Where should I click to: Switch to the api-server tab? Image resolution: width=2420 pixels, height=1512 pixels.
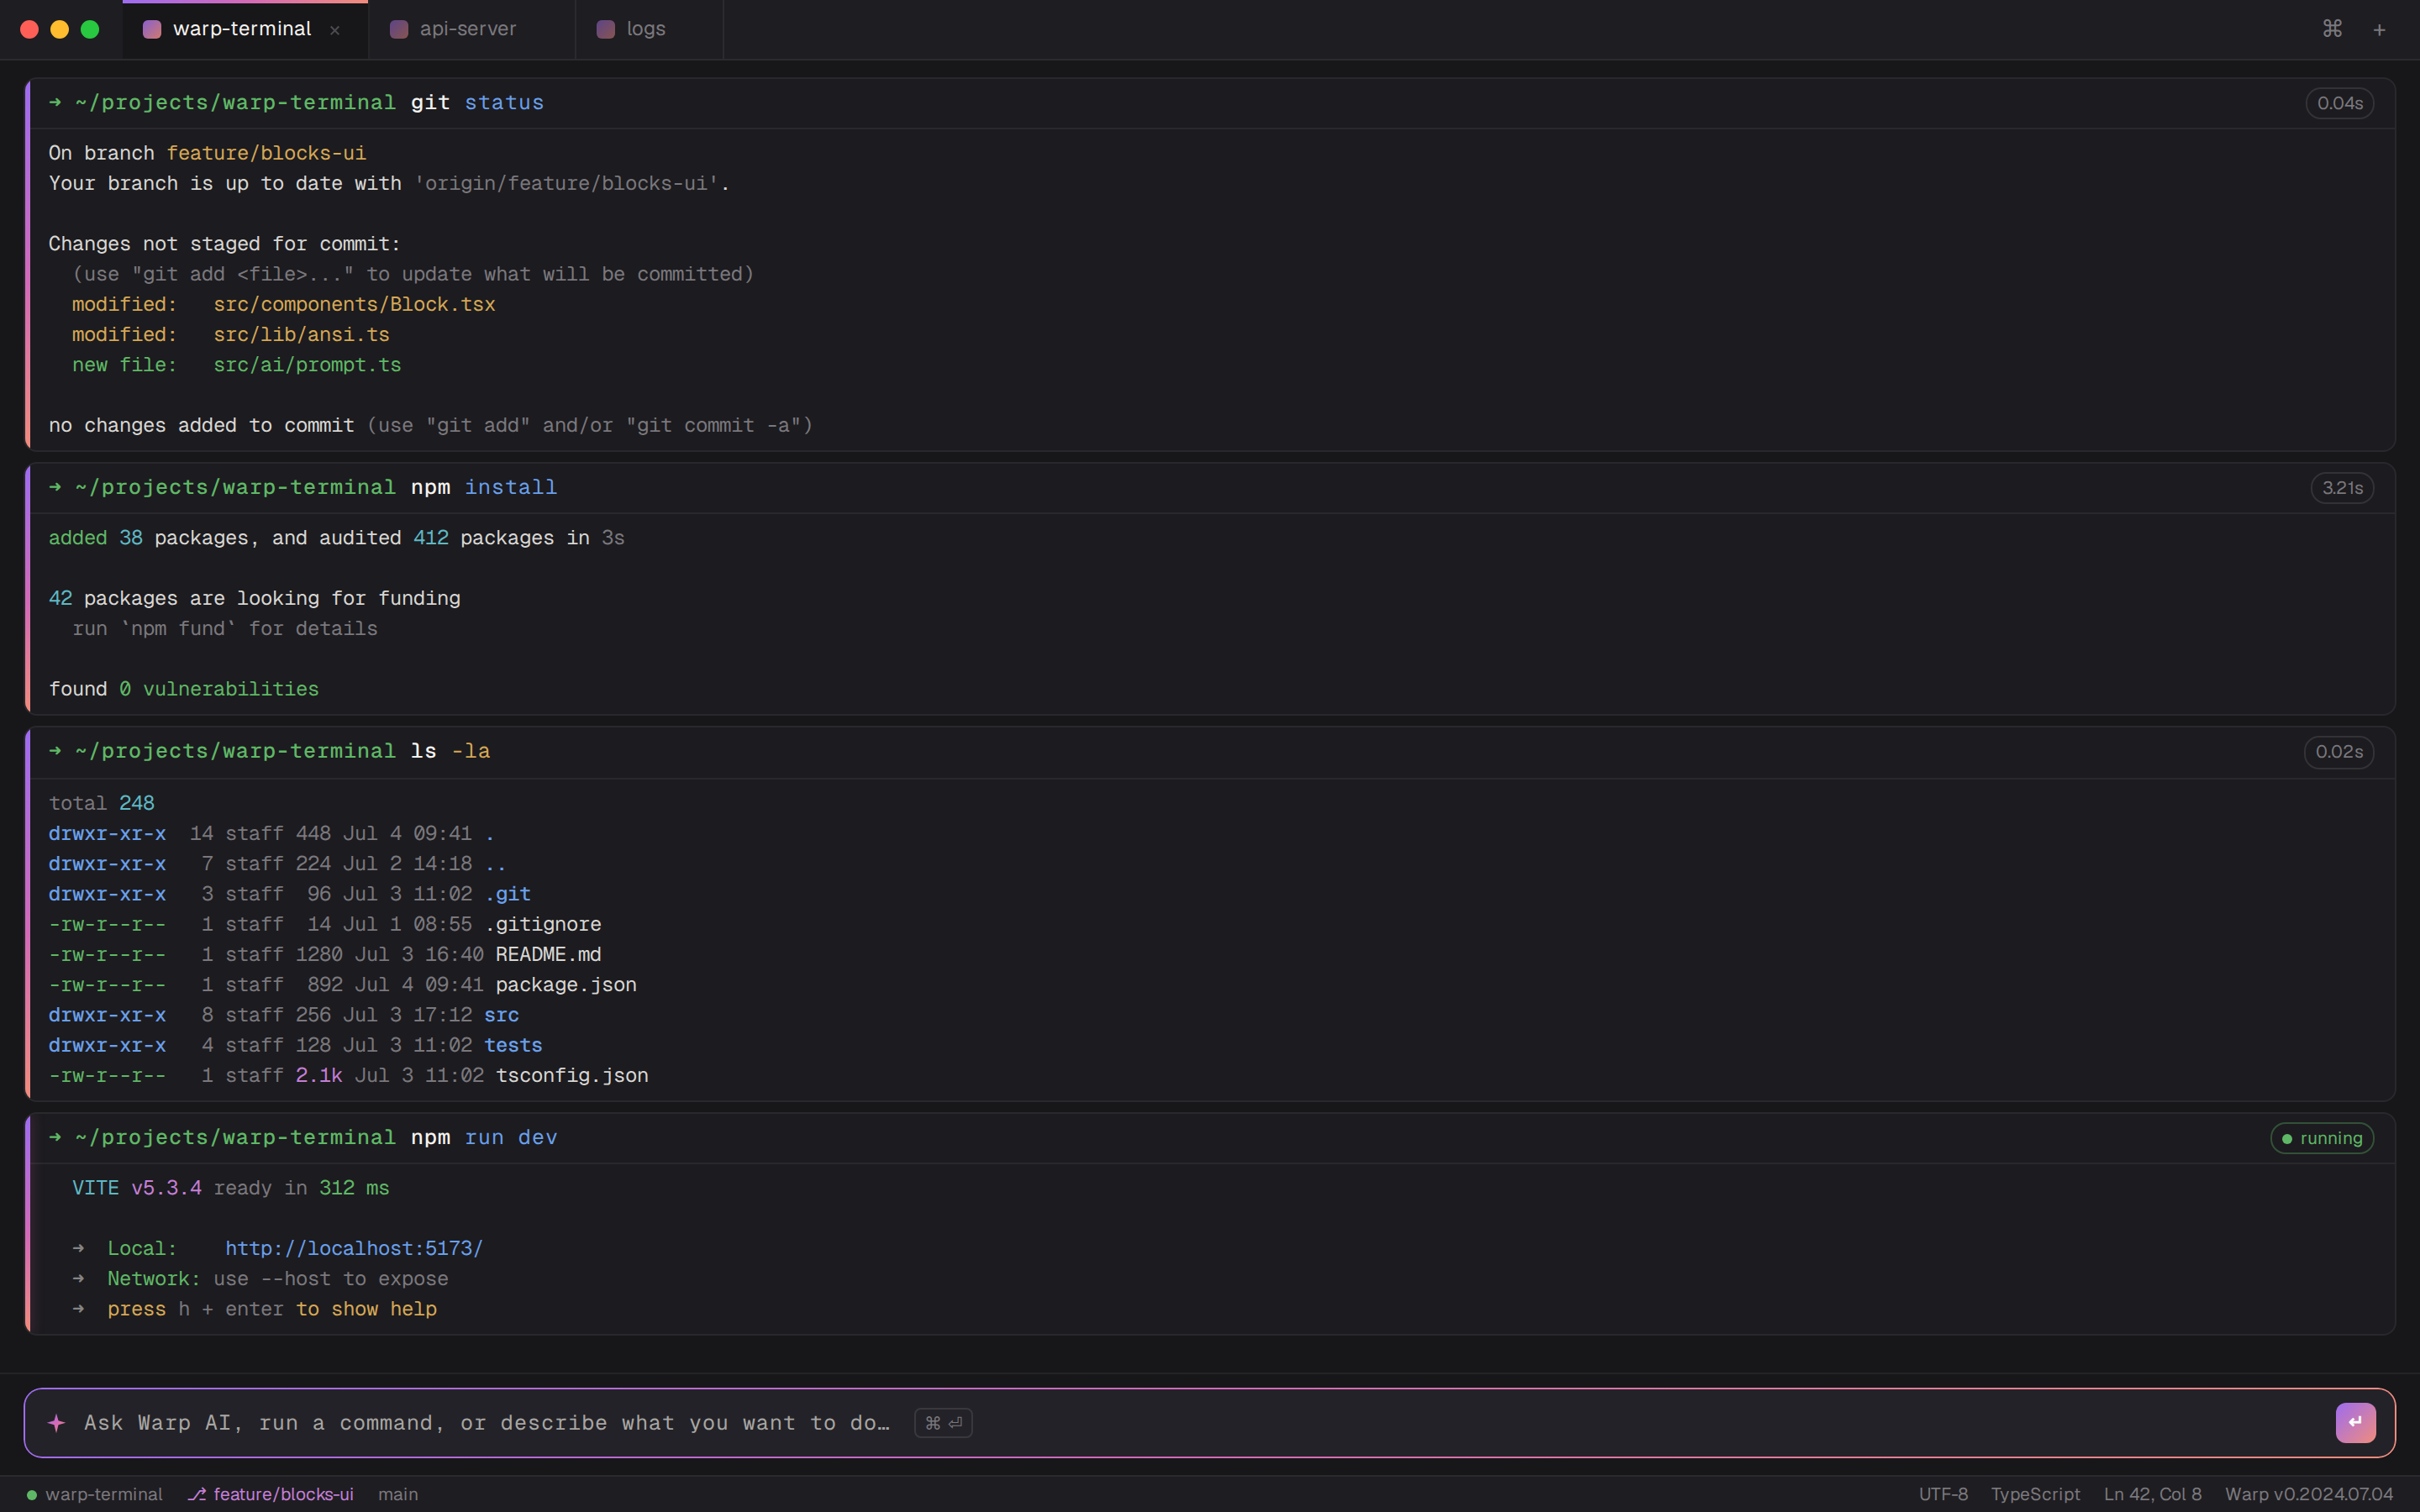click(x=471, y=29)
